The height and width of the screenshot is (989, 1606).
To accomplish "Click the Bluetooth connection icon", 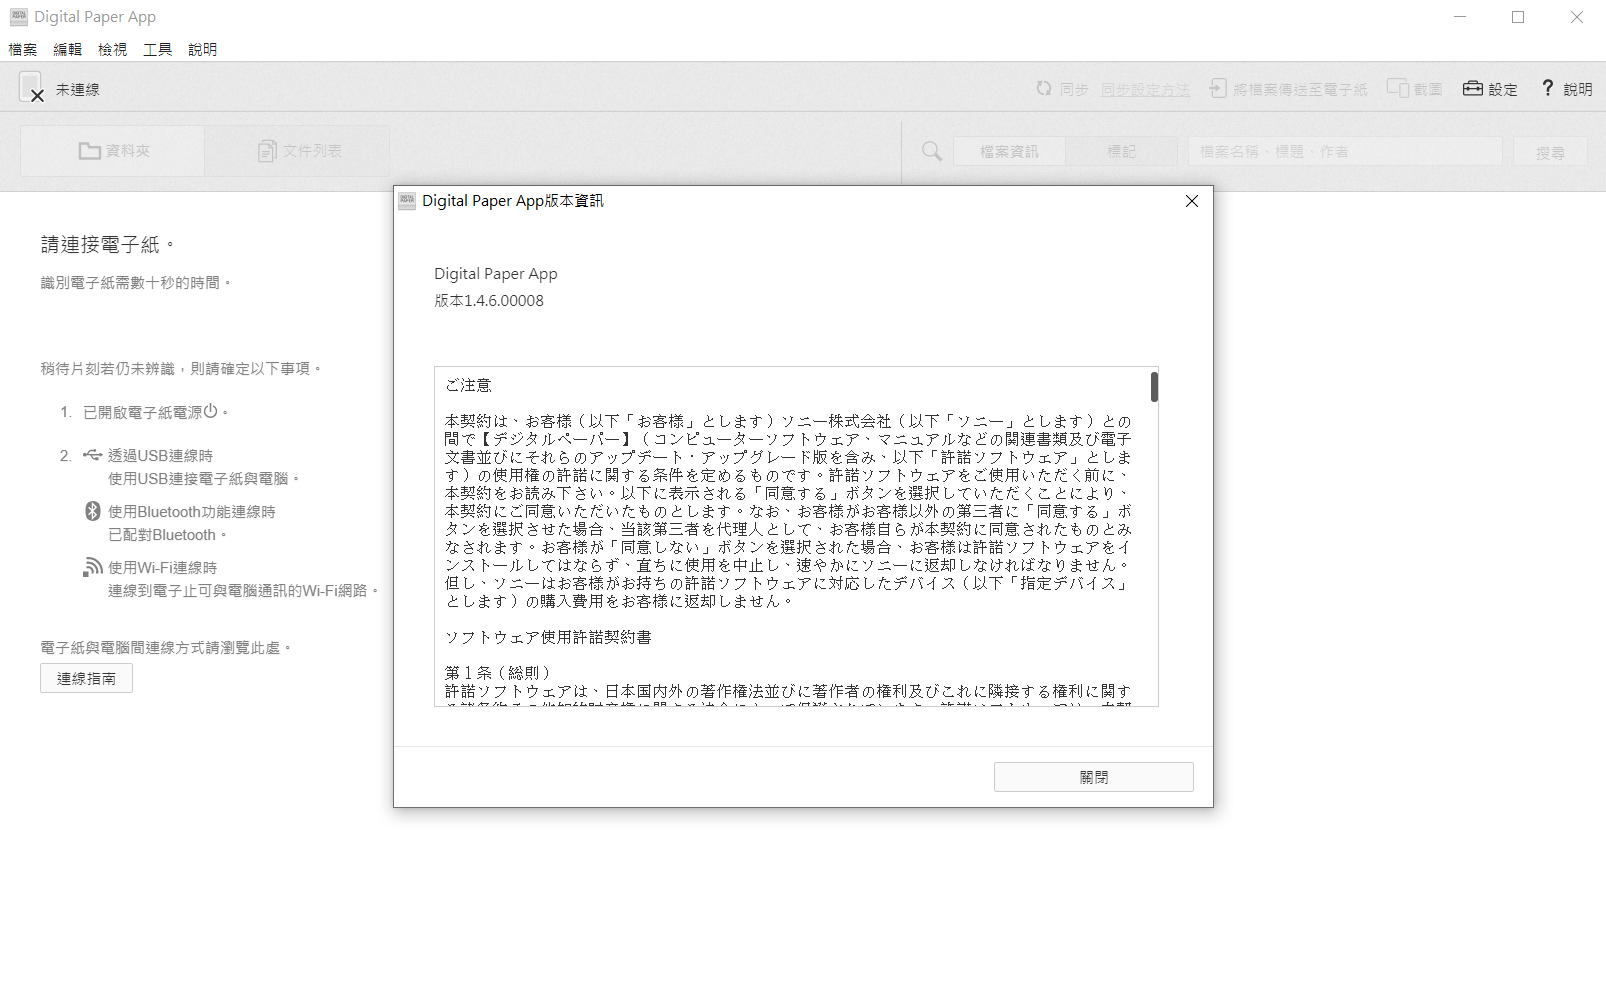I will click(92, 511).
